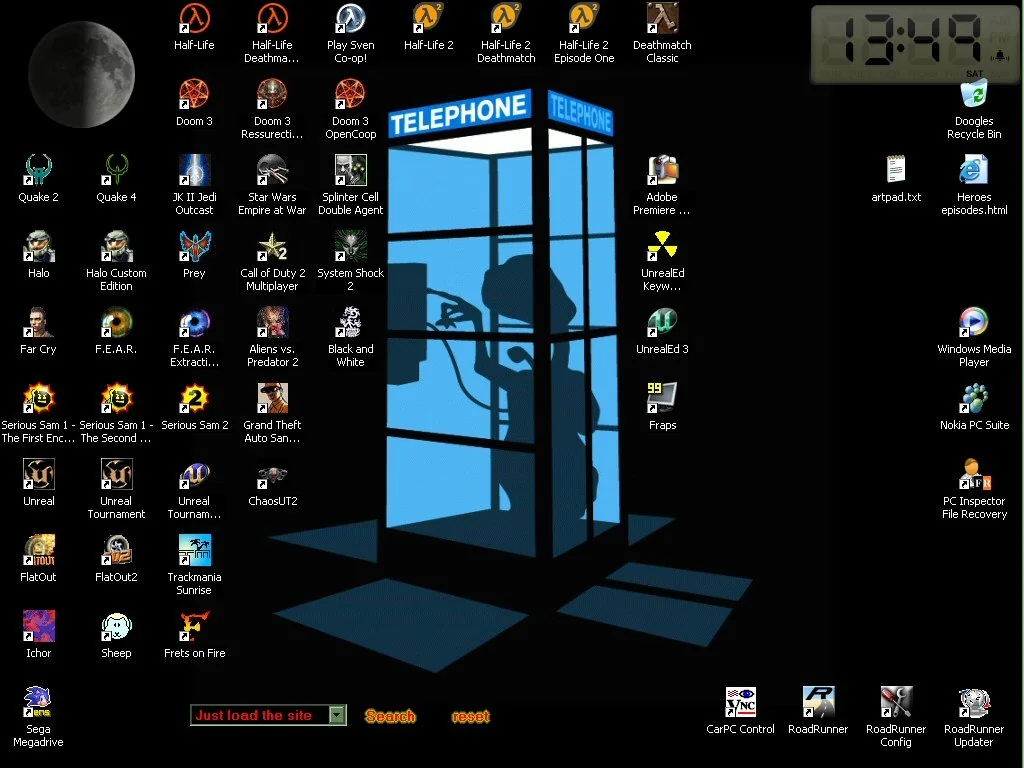Viewport: 1024px width, 768px height.
Task: Launch Doom 3 OpenCoop
Action: pos(350,95)
